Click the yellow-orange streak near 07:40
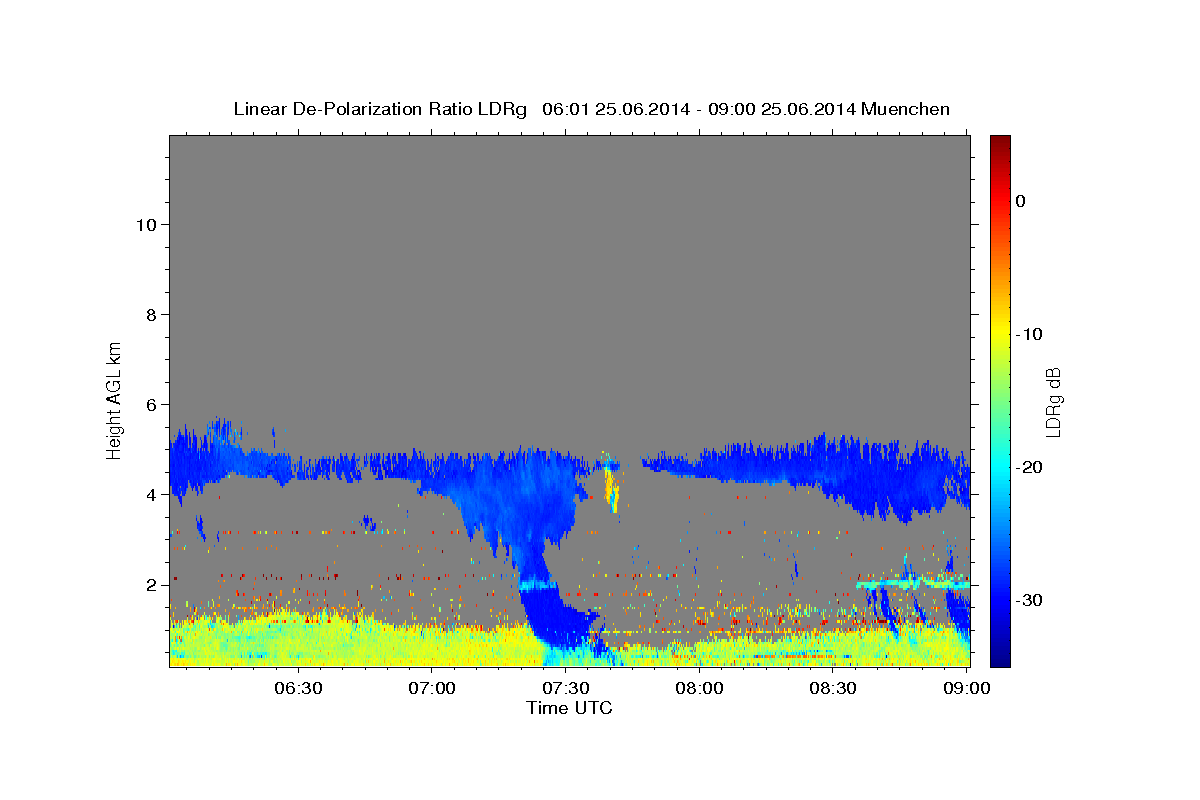Screen dimensions: 1200x800 (x=611, y=488)
